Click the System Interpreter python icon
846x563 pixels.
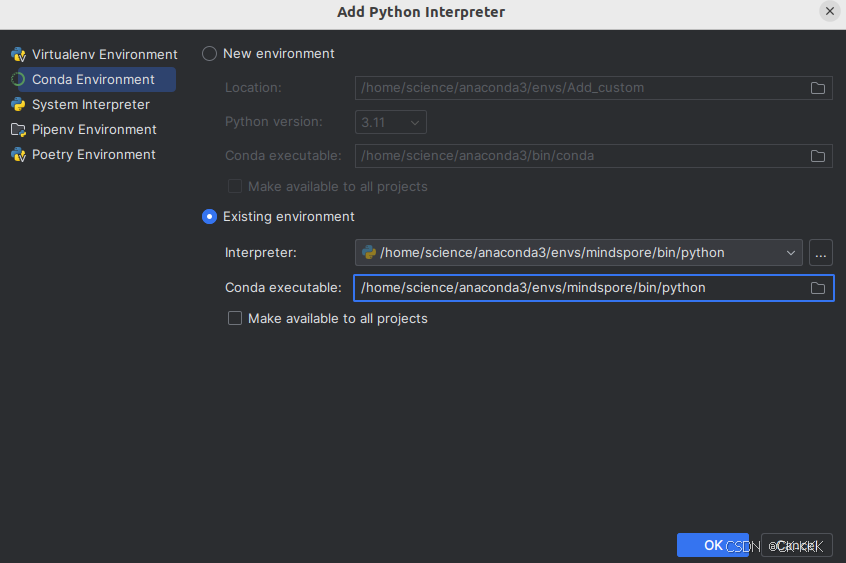18,104
